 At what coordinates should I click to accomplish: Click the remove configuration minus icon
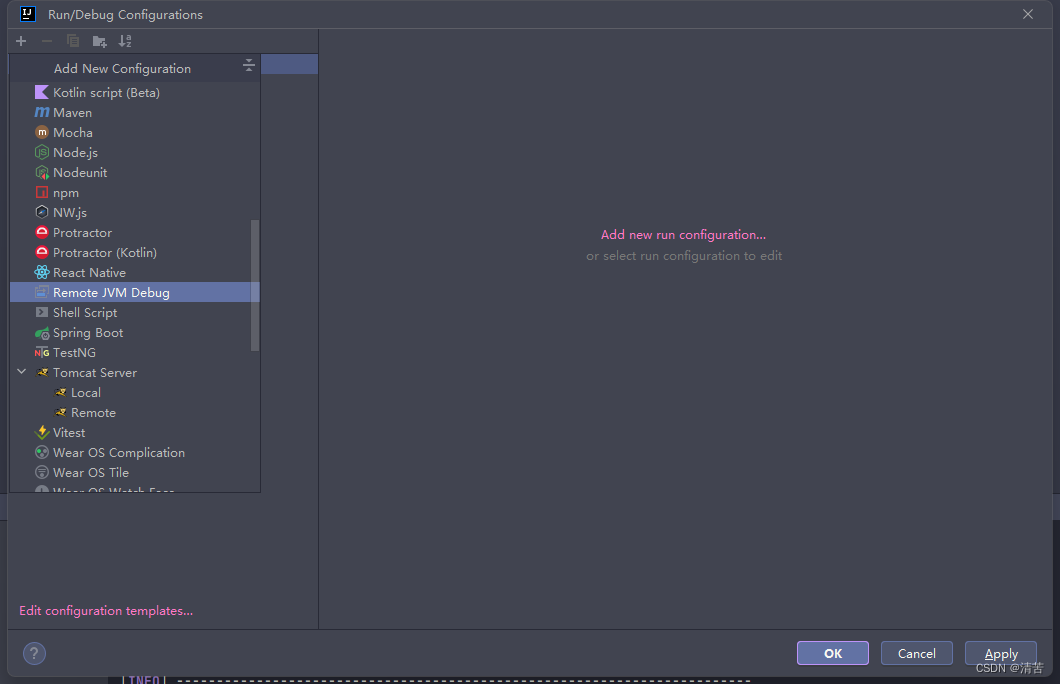46,41
